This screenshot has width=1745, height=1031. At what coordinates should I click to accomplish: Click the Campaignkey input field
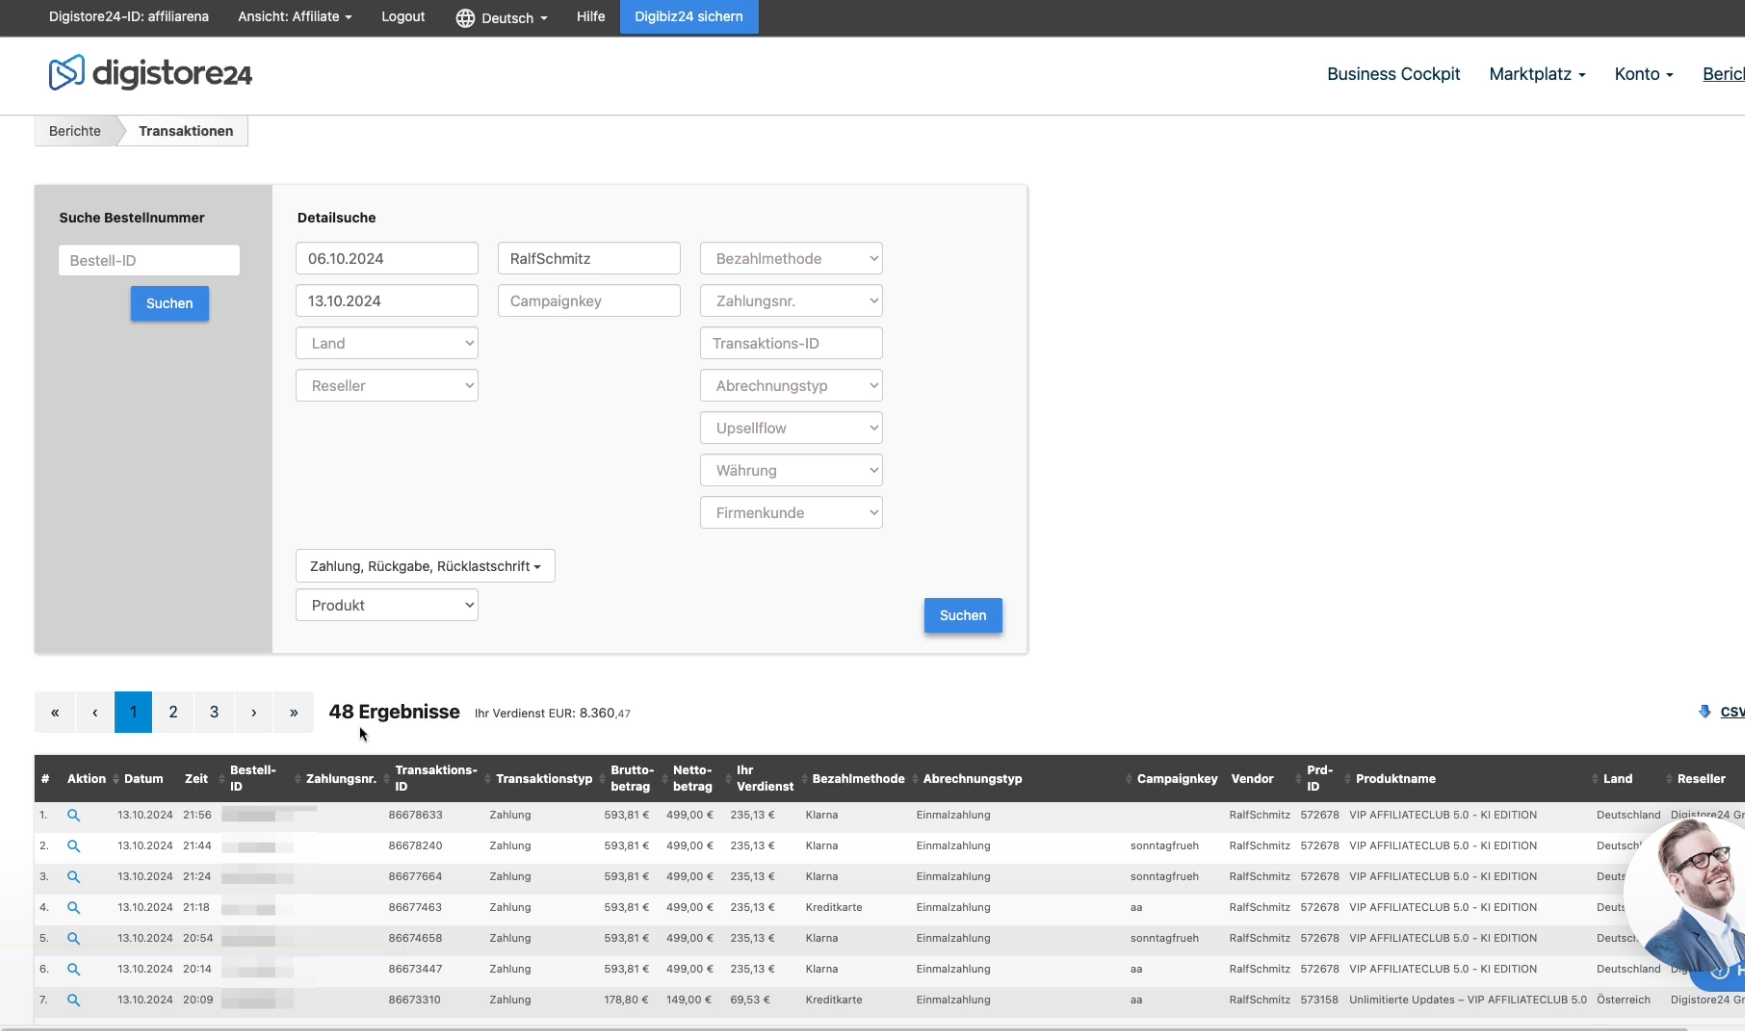[589, 301]
